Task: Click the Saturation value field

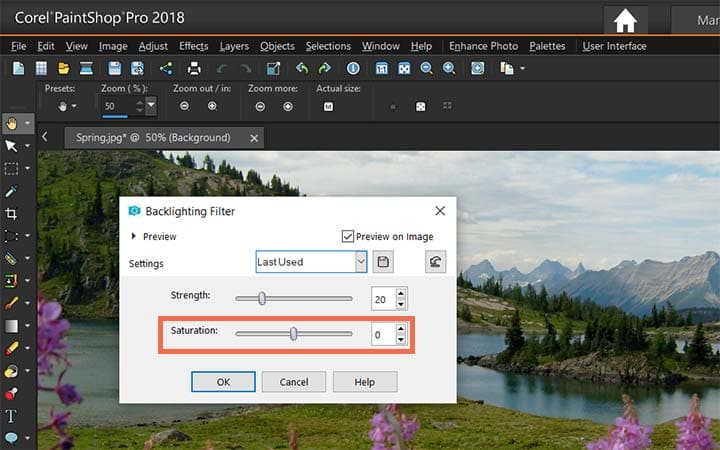Action: pyautogui.click(x=383, y=335)
